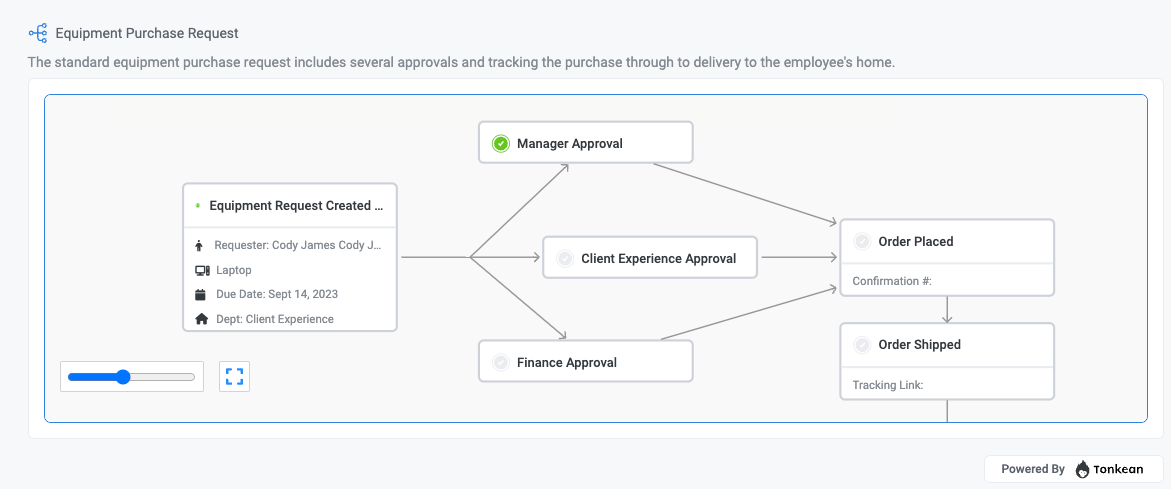This screenshot has width=1171, height=489.
Task: Click the Equipment Purchase Request title
Action: click(x=147, y=34)
